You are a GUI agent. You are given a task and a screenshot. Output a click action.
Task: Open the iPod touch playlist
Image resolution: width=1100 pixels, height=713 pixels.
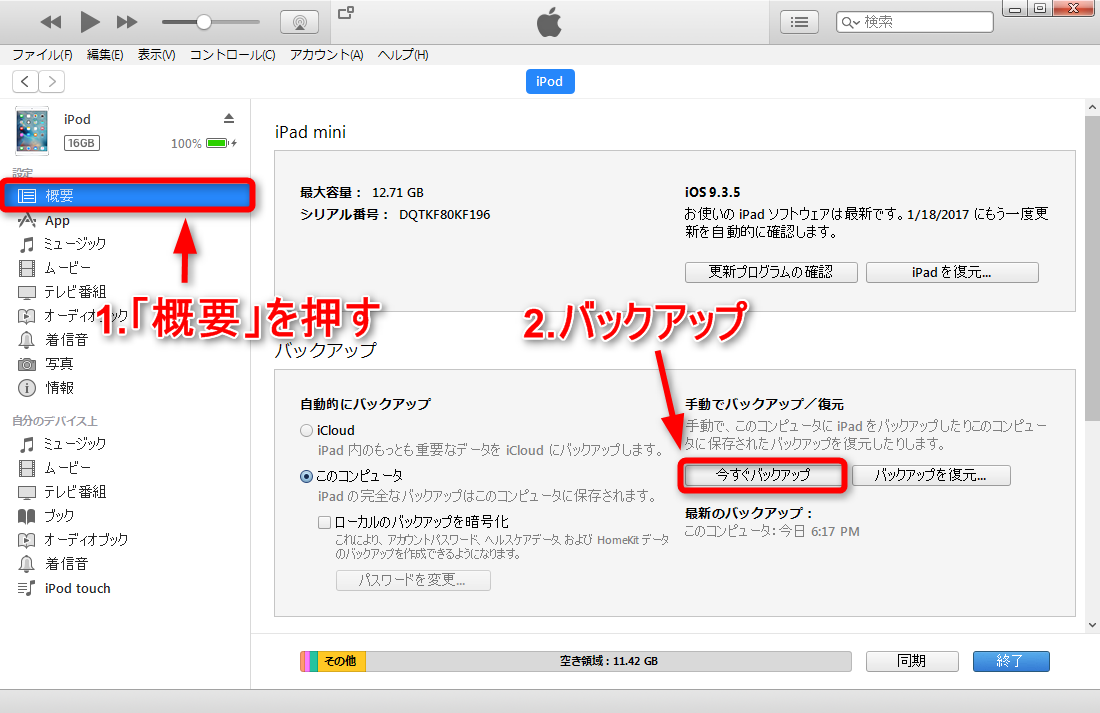(77, 588)
